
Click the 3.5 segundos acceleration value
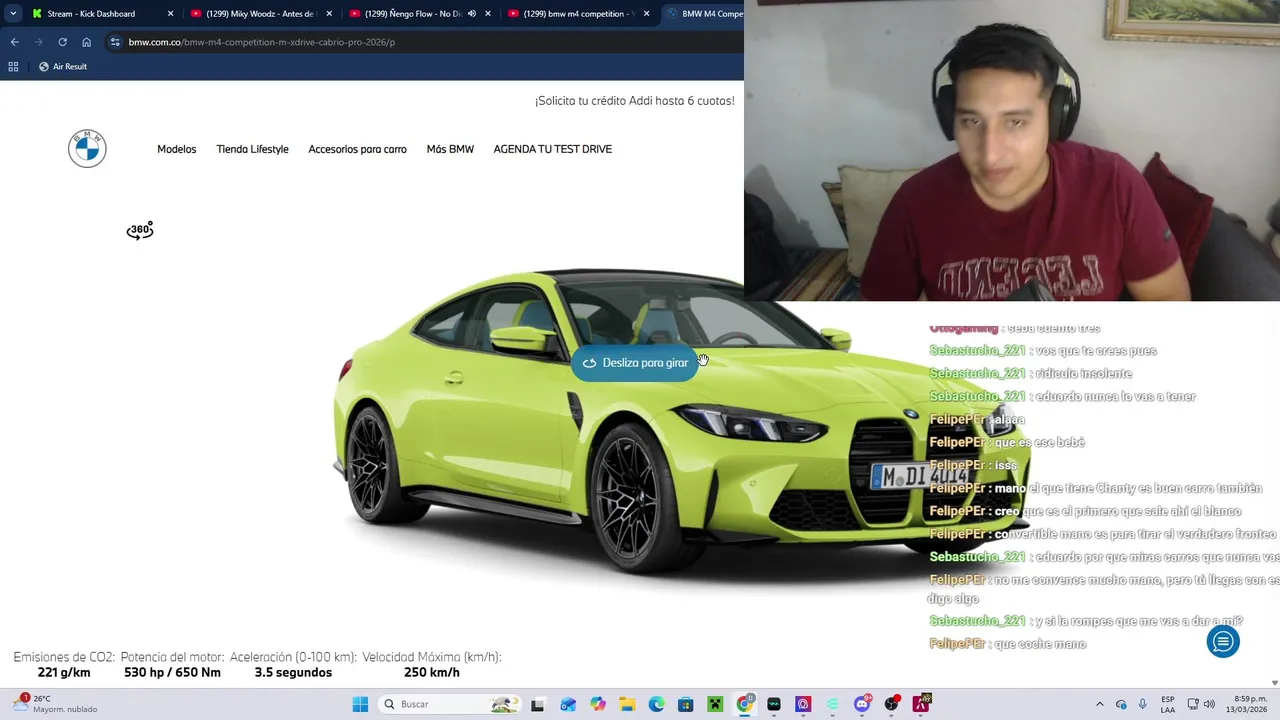click(293, 672)
